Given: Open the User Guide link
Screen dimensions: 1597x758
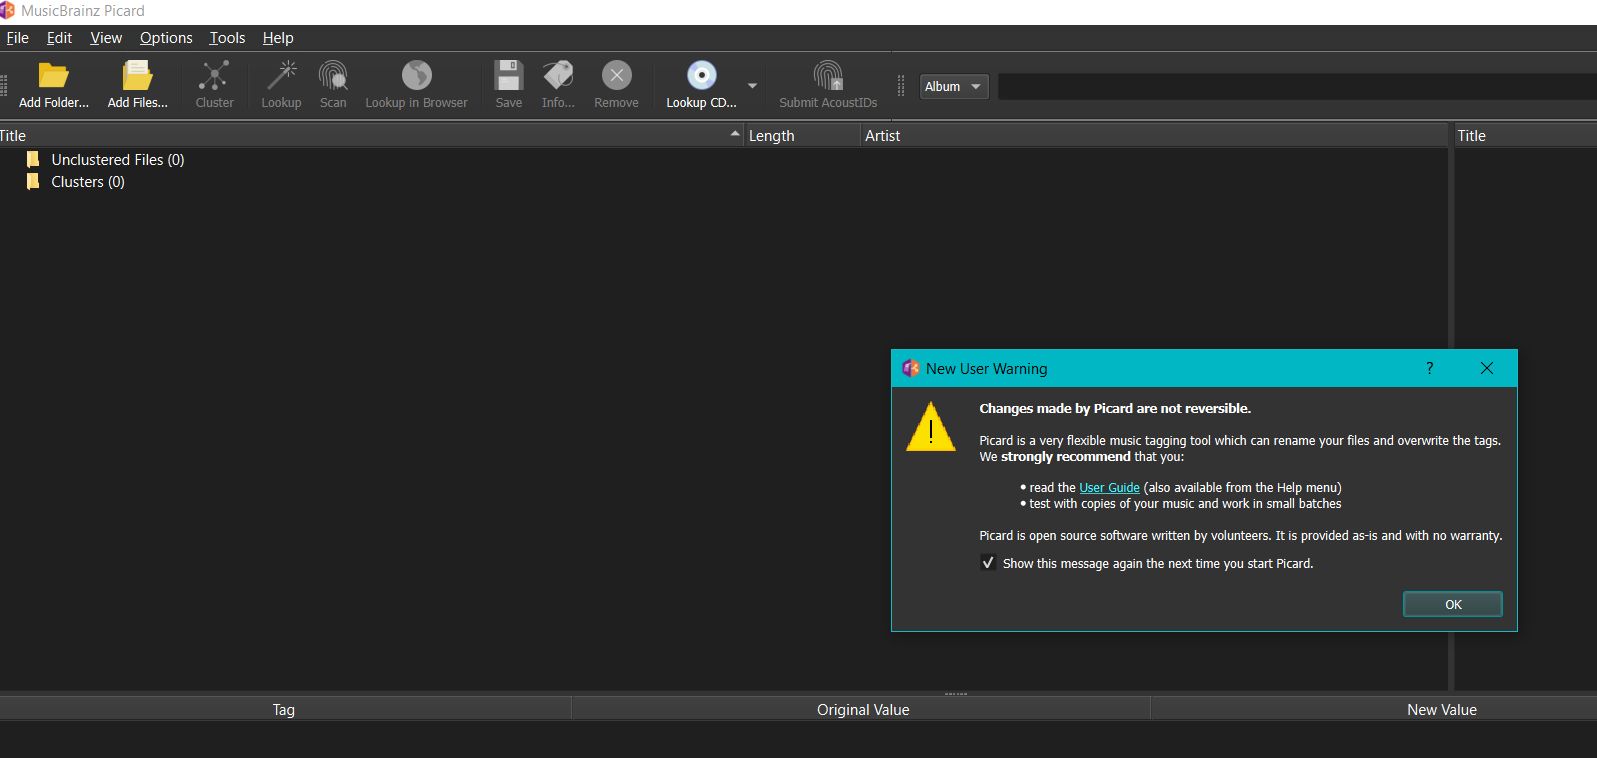Looking at the screenshot, I should pos(1109,488).
